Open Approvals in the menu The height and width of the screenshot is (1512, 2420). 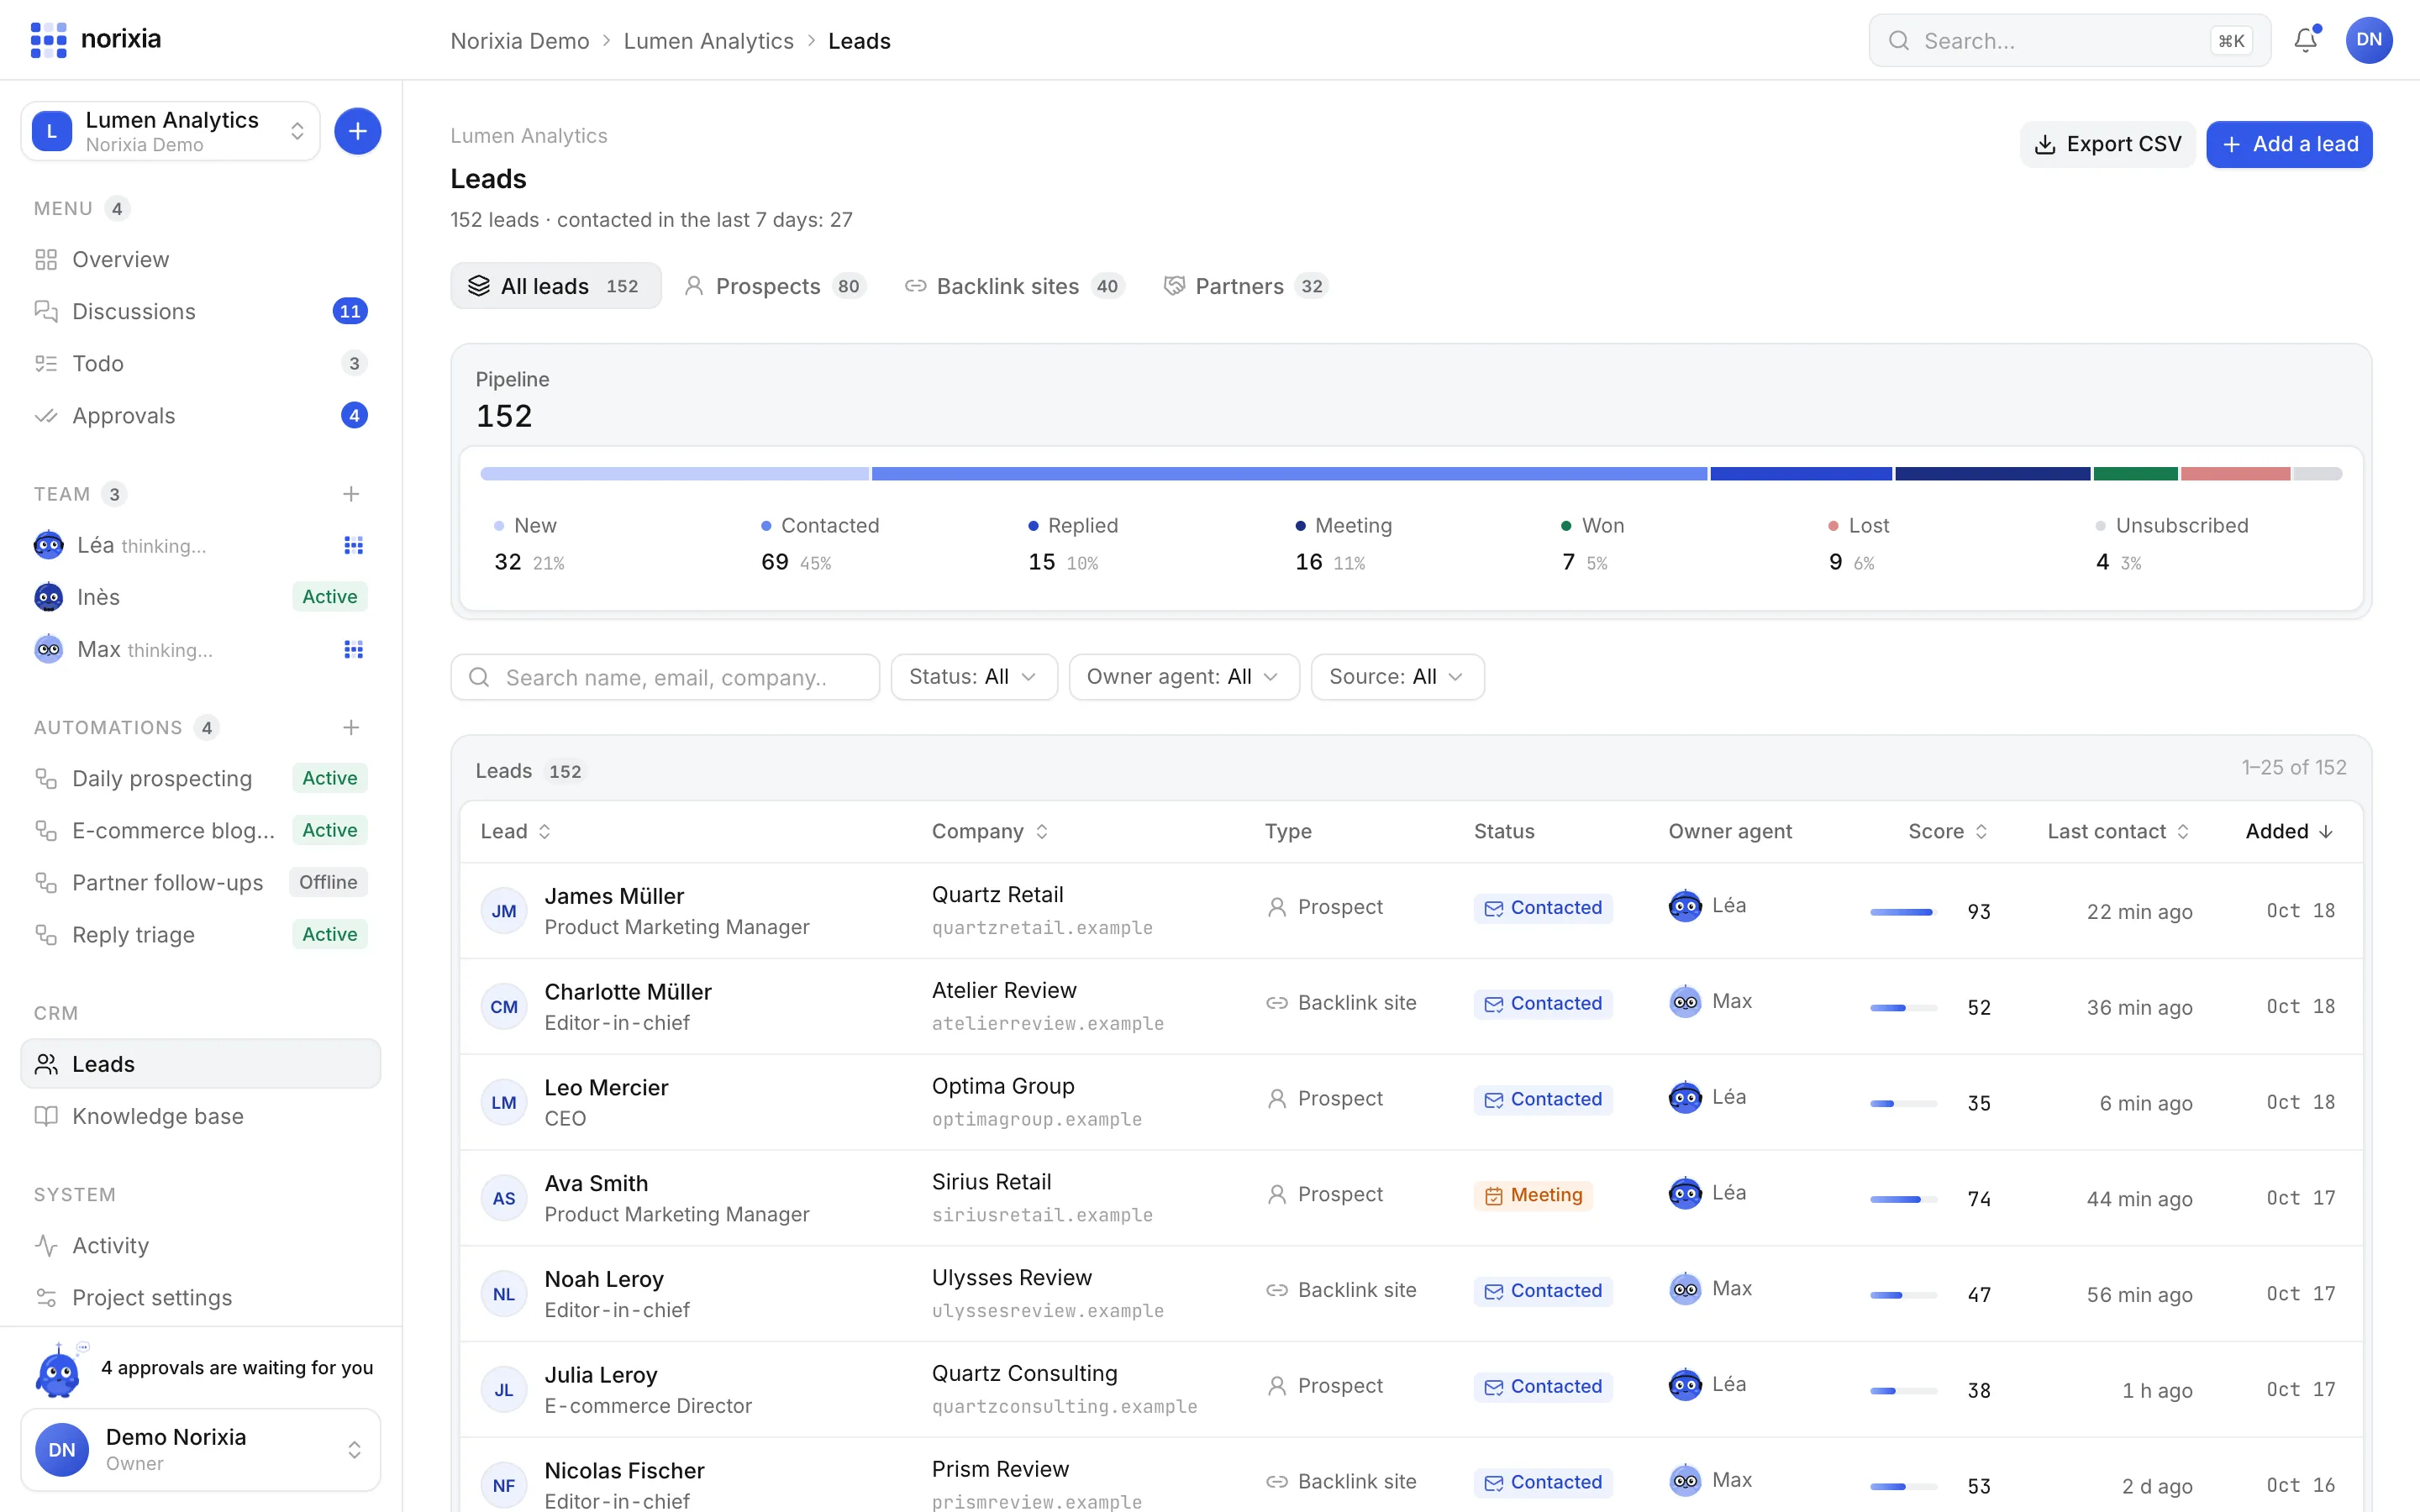(x=201, y=415)
